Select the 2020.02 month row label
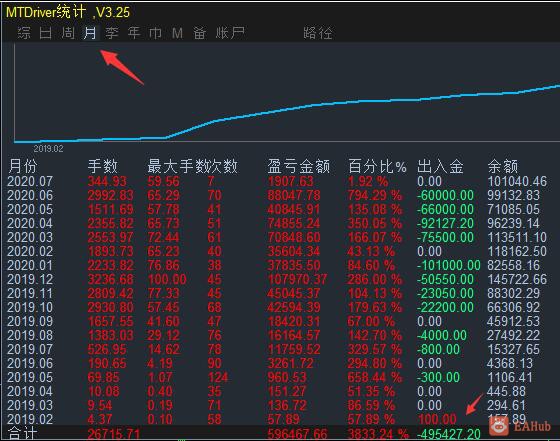 click(30, 251)
